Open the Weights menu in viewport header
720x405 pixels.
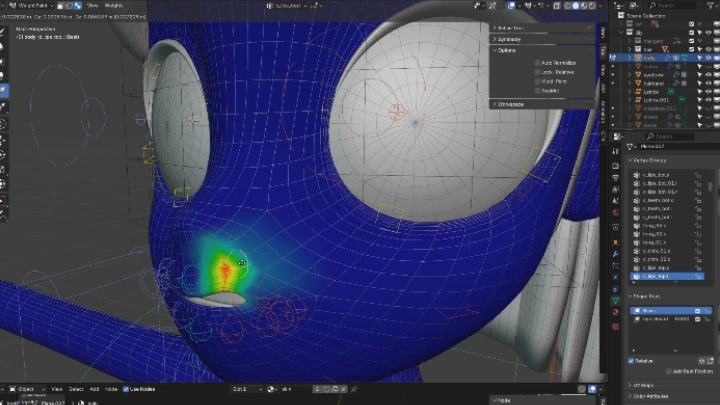pyautogui.click(x=114, y=6)
